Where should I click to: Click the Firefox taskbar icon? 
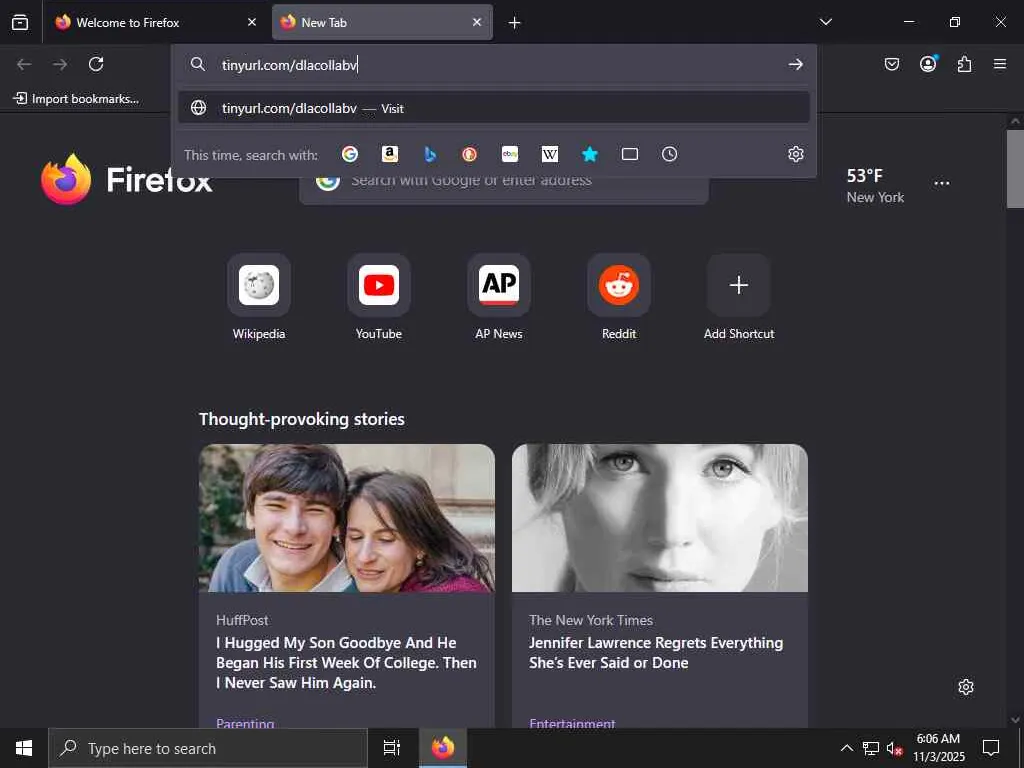point(443,748)
